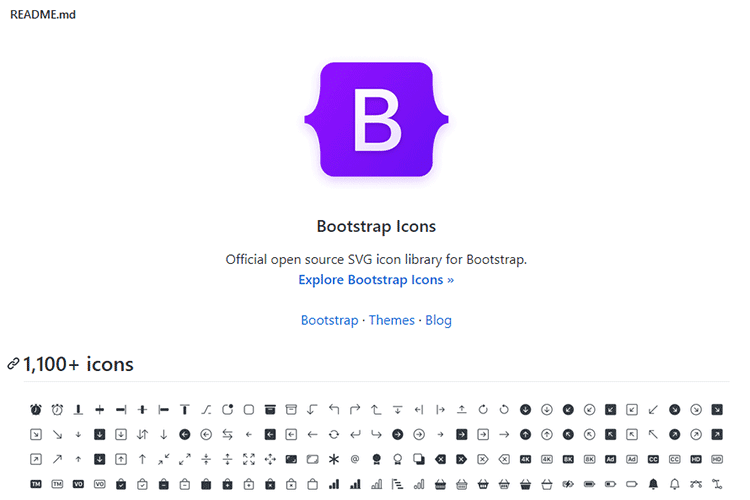The image size is (750, 500).
Task: Click the purple Bootstrap logo image
Action: [376, 119]
